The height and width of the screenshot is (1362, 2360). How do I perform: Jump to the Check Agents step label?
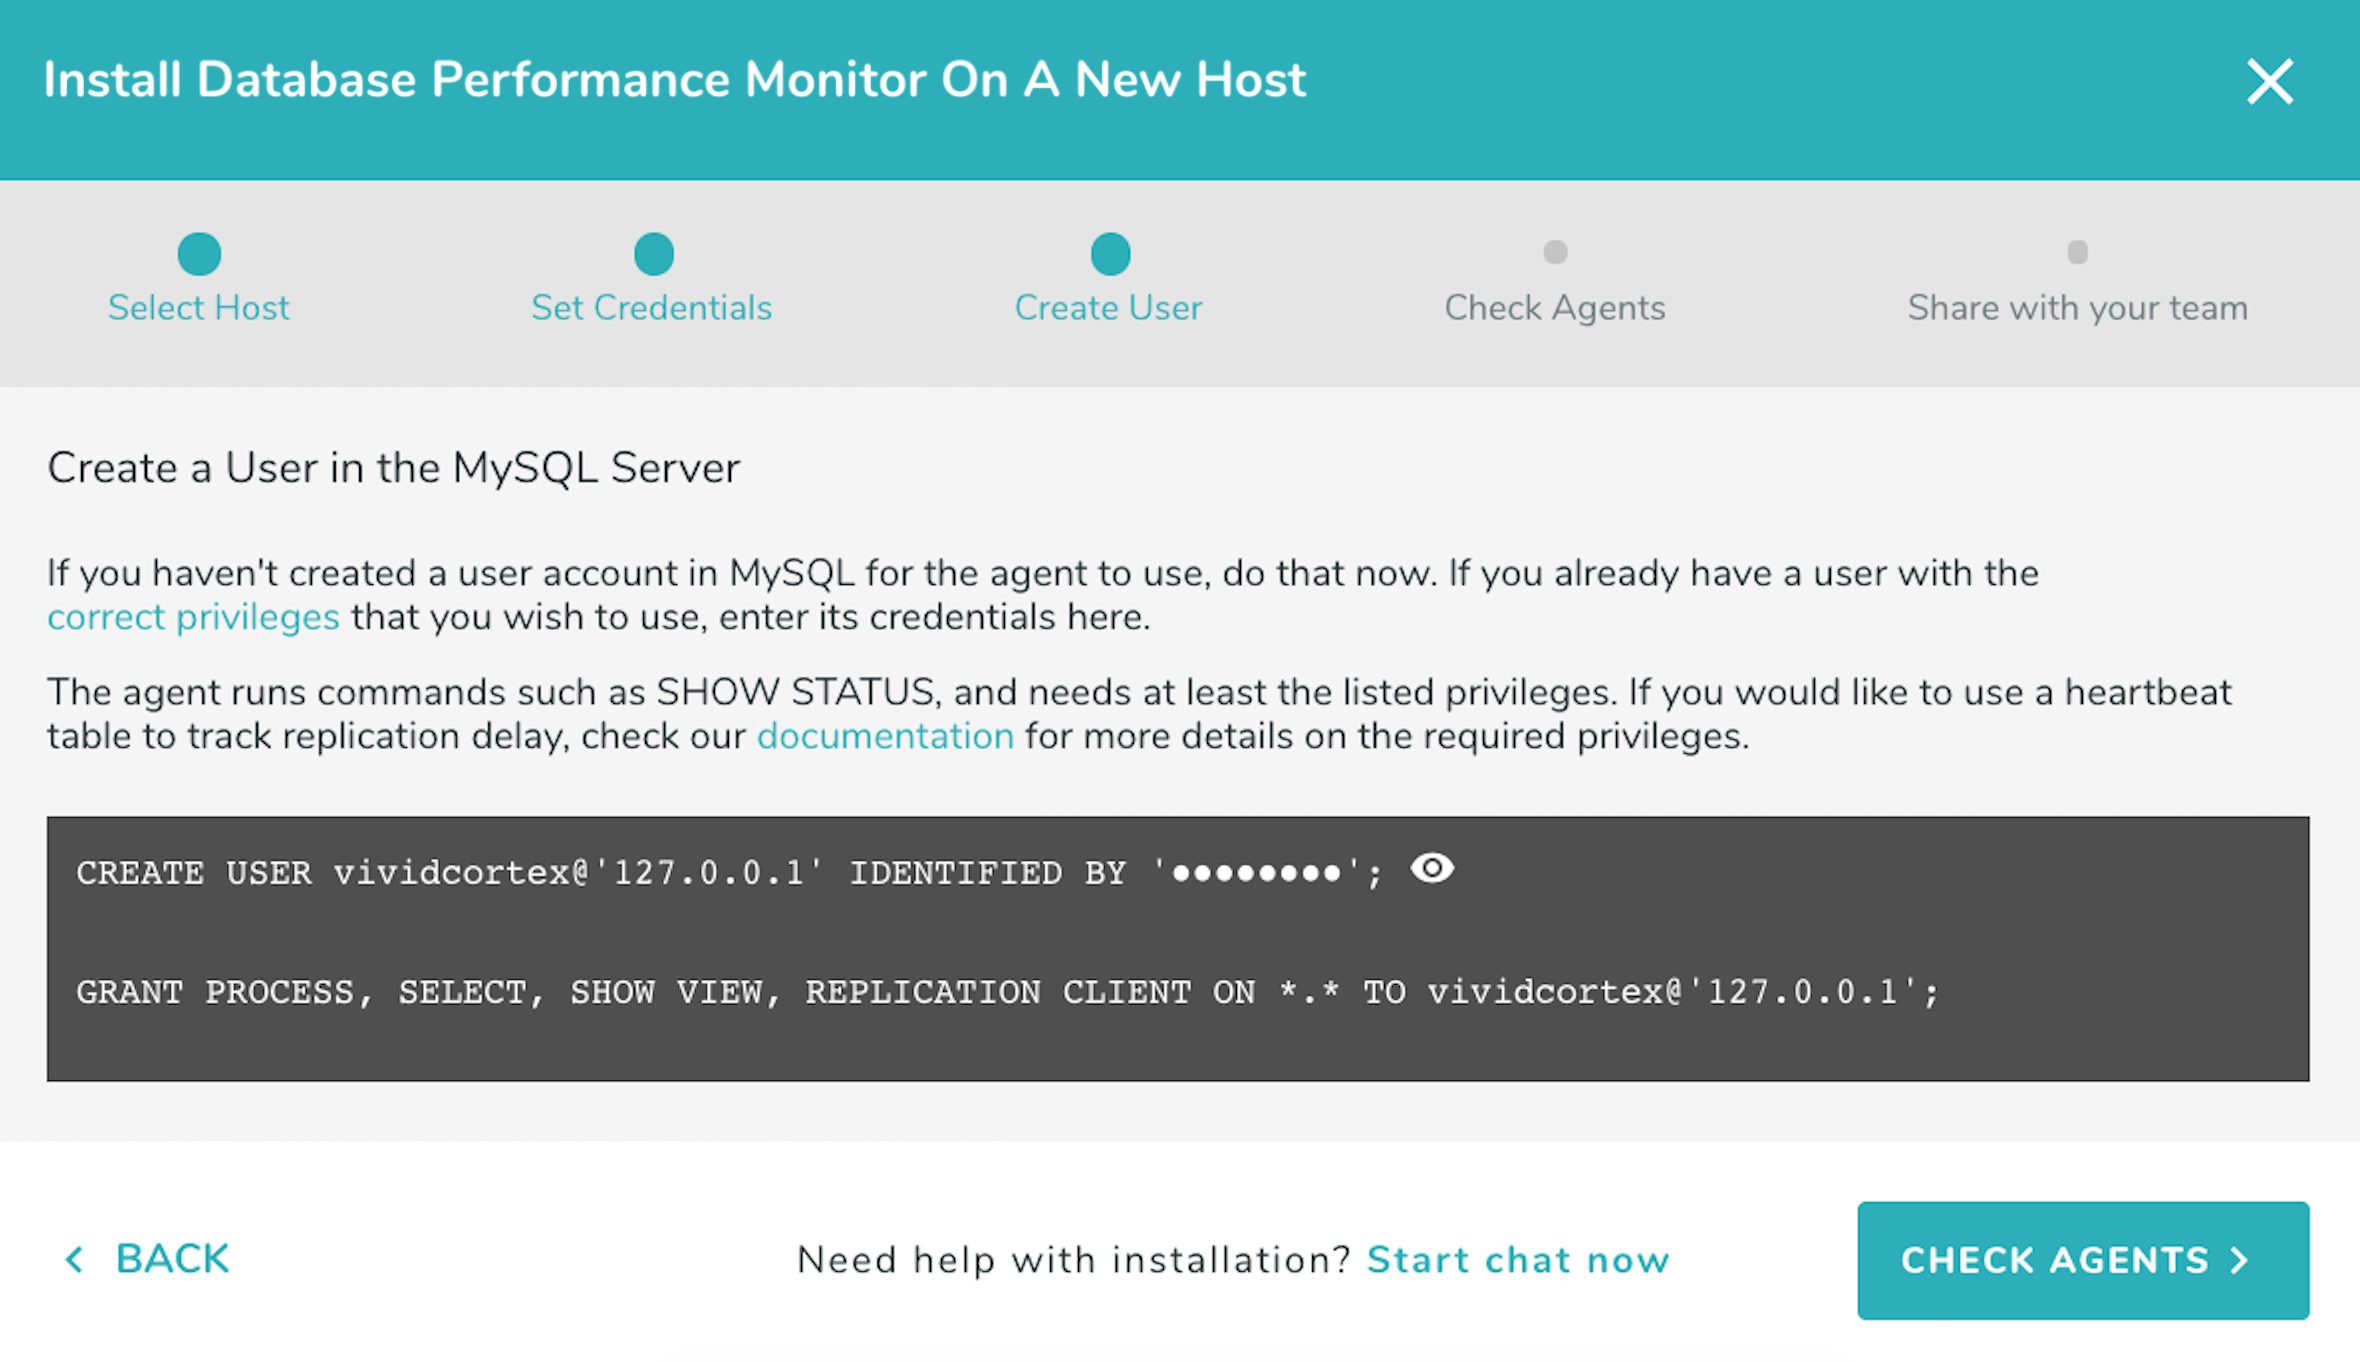1555,308
